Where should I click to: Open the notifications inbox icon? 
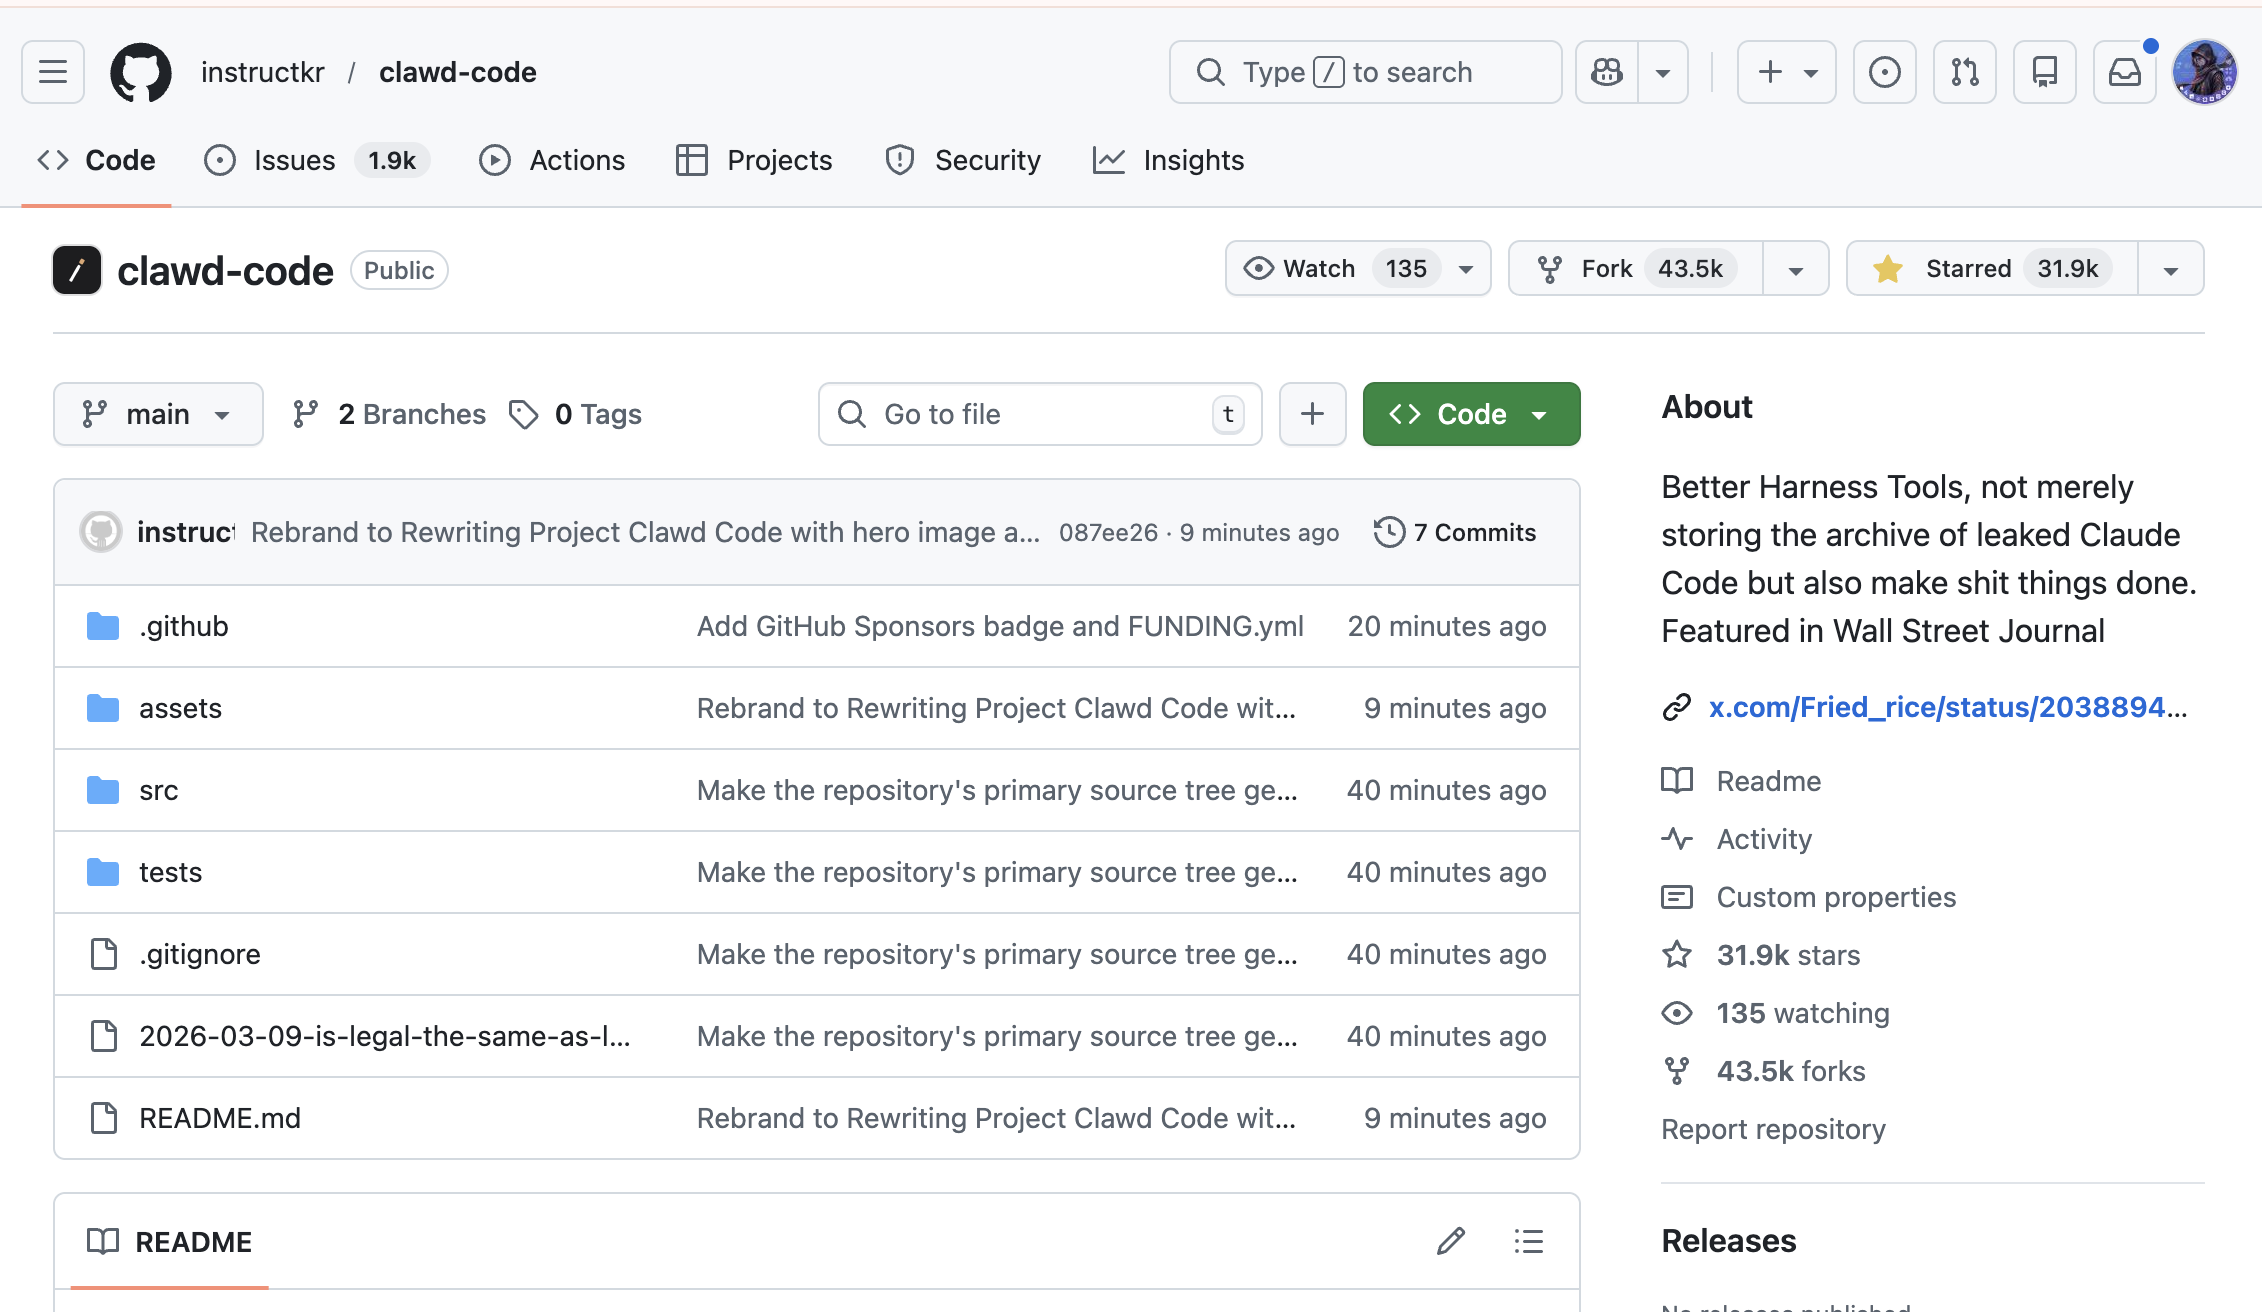(2124, 72)
